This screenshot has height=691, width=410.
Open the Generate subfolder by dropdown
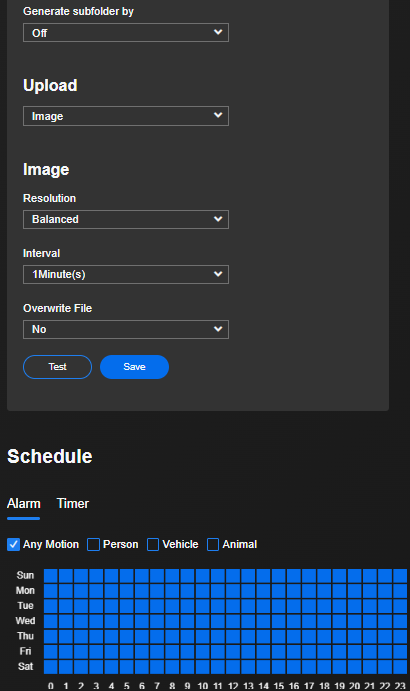pos(126,33)
